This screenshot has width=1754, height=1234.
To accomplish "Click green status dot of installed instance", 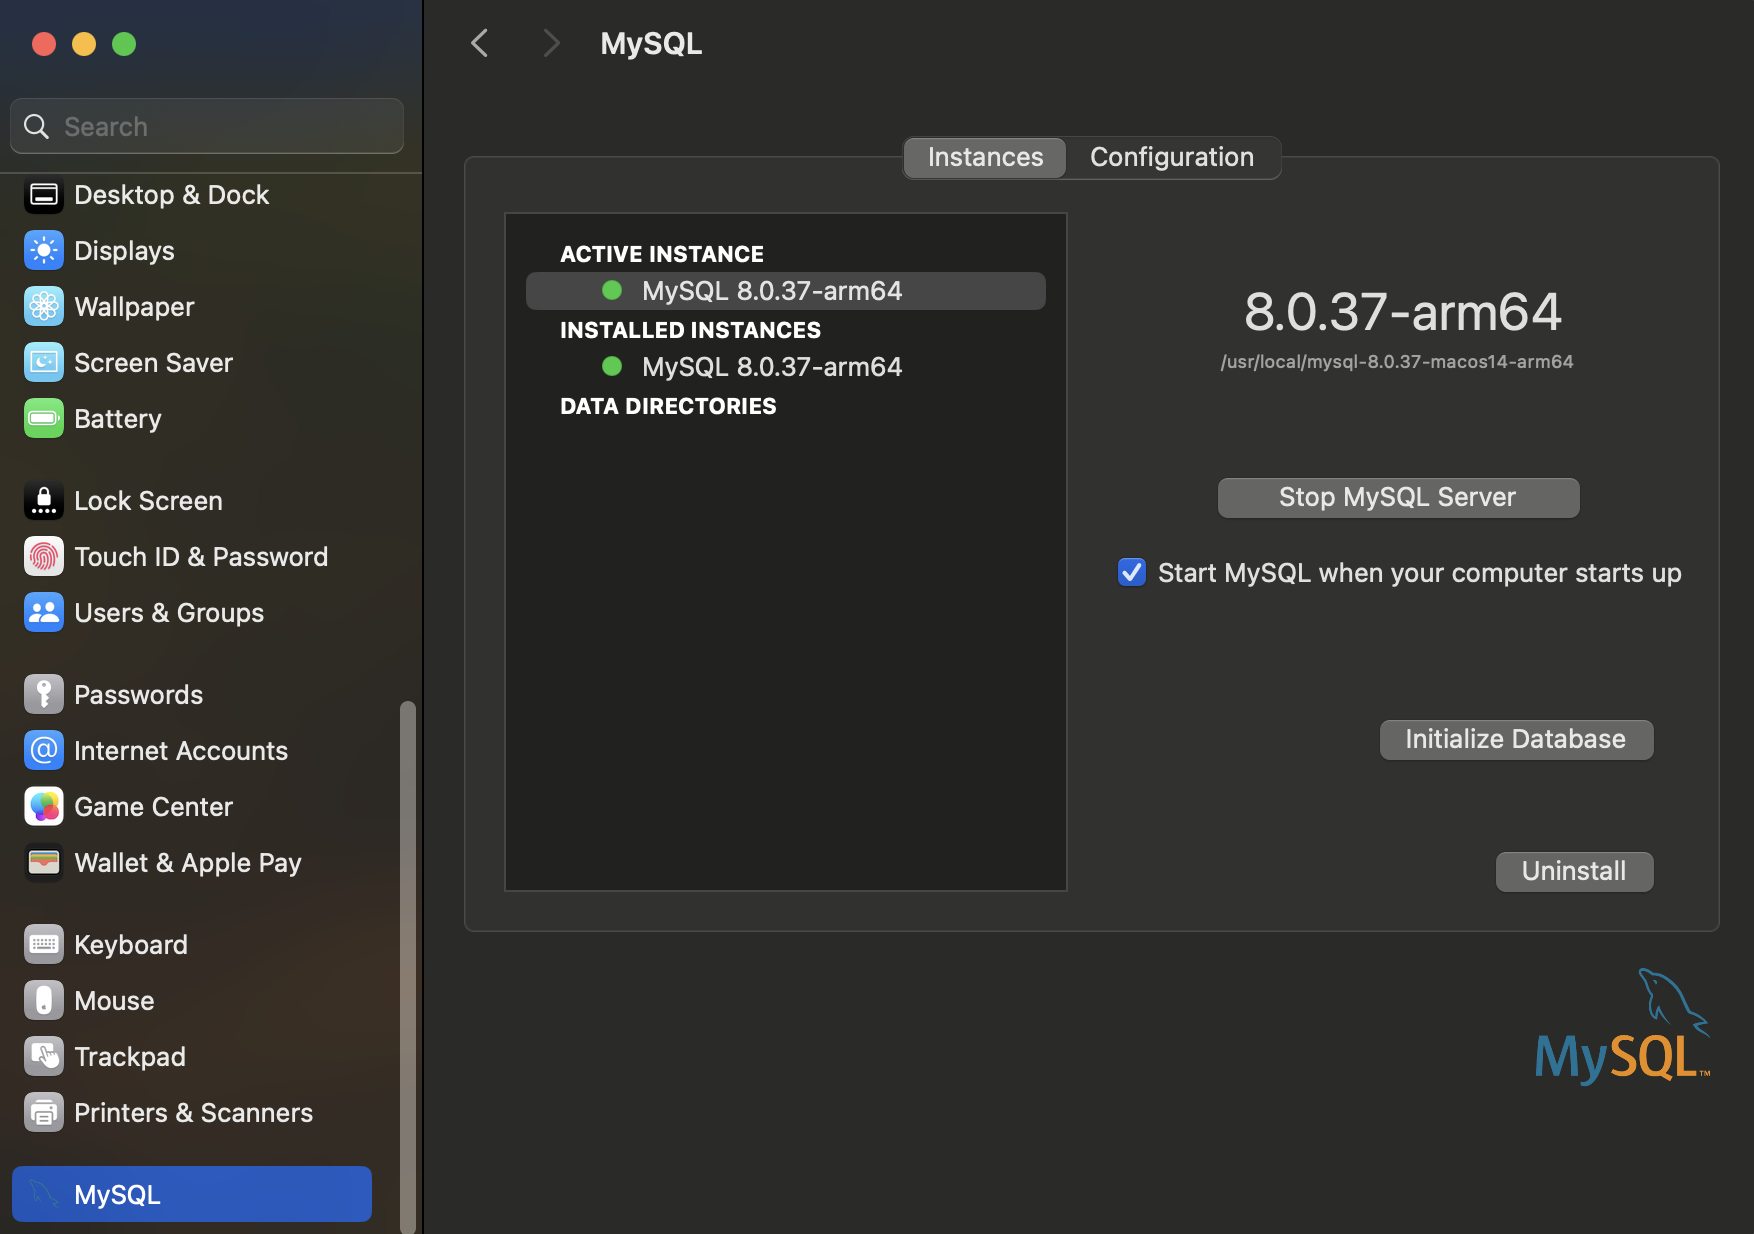I will [x=612, y=366].
